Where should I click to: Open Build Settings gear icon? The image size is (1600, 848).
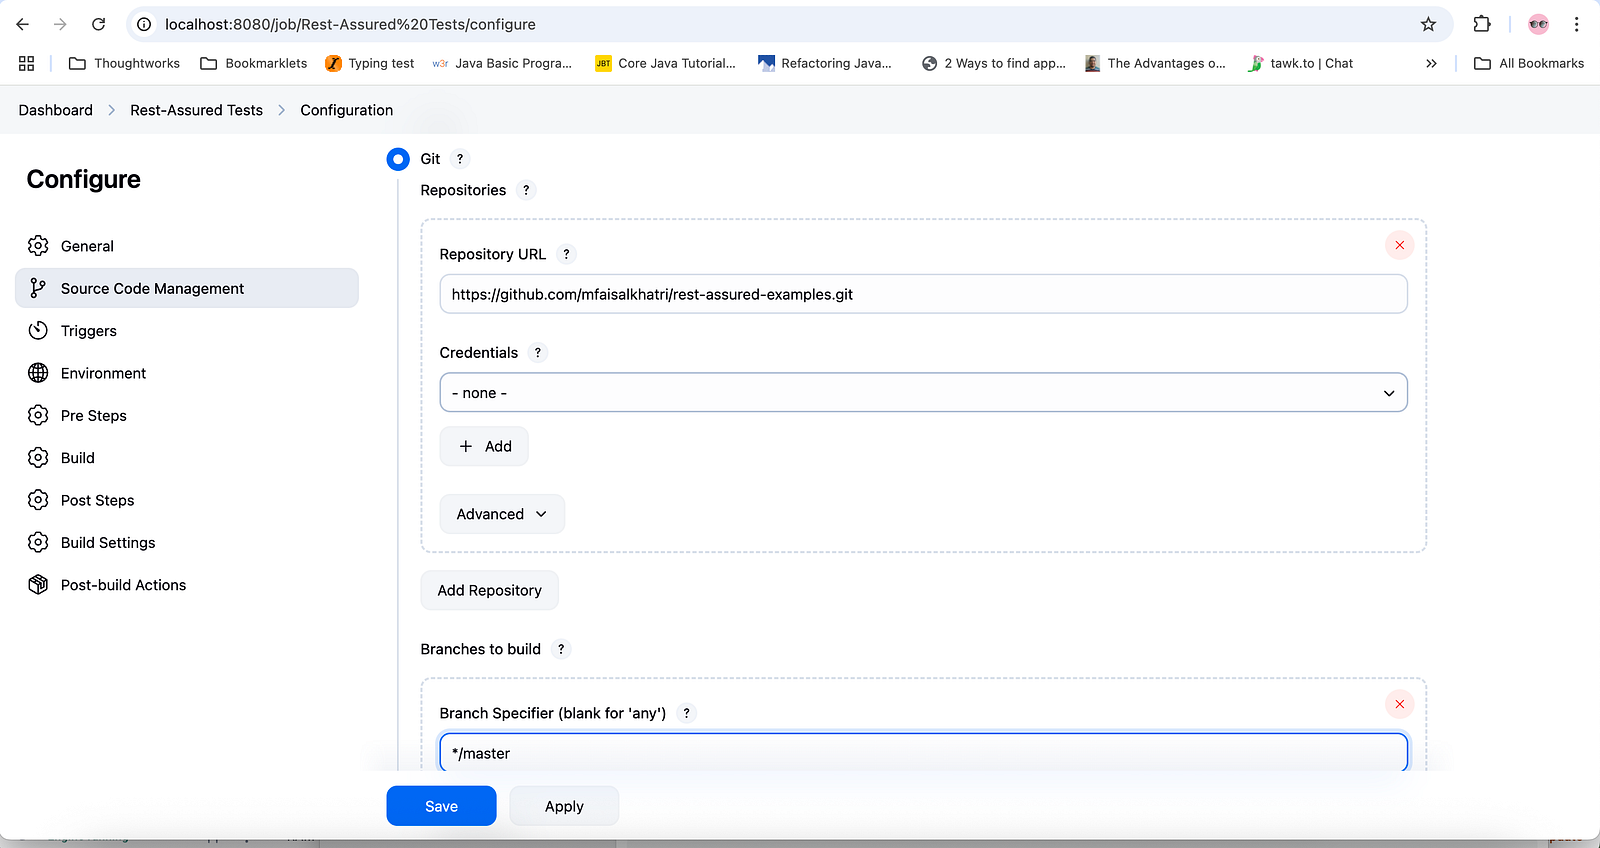38,542
